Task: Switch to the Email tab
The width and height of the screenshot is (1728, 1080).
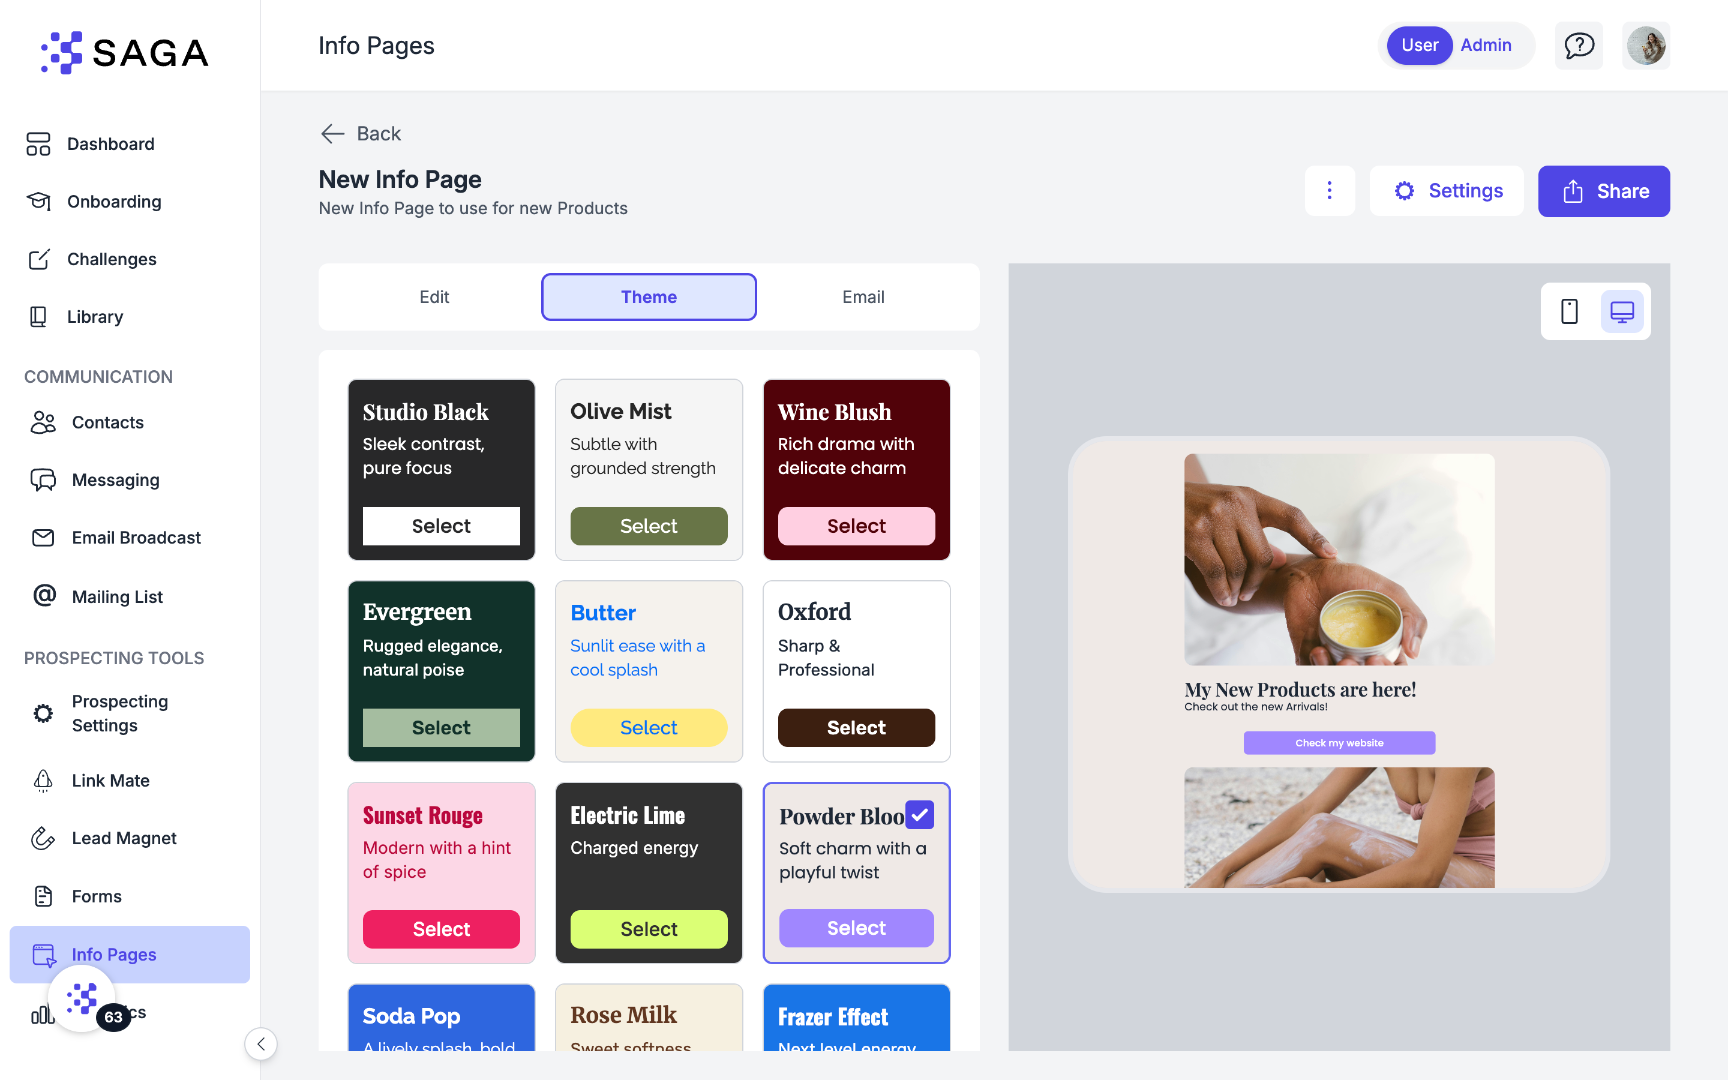Action: tap(863, 297)
